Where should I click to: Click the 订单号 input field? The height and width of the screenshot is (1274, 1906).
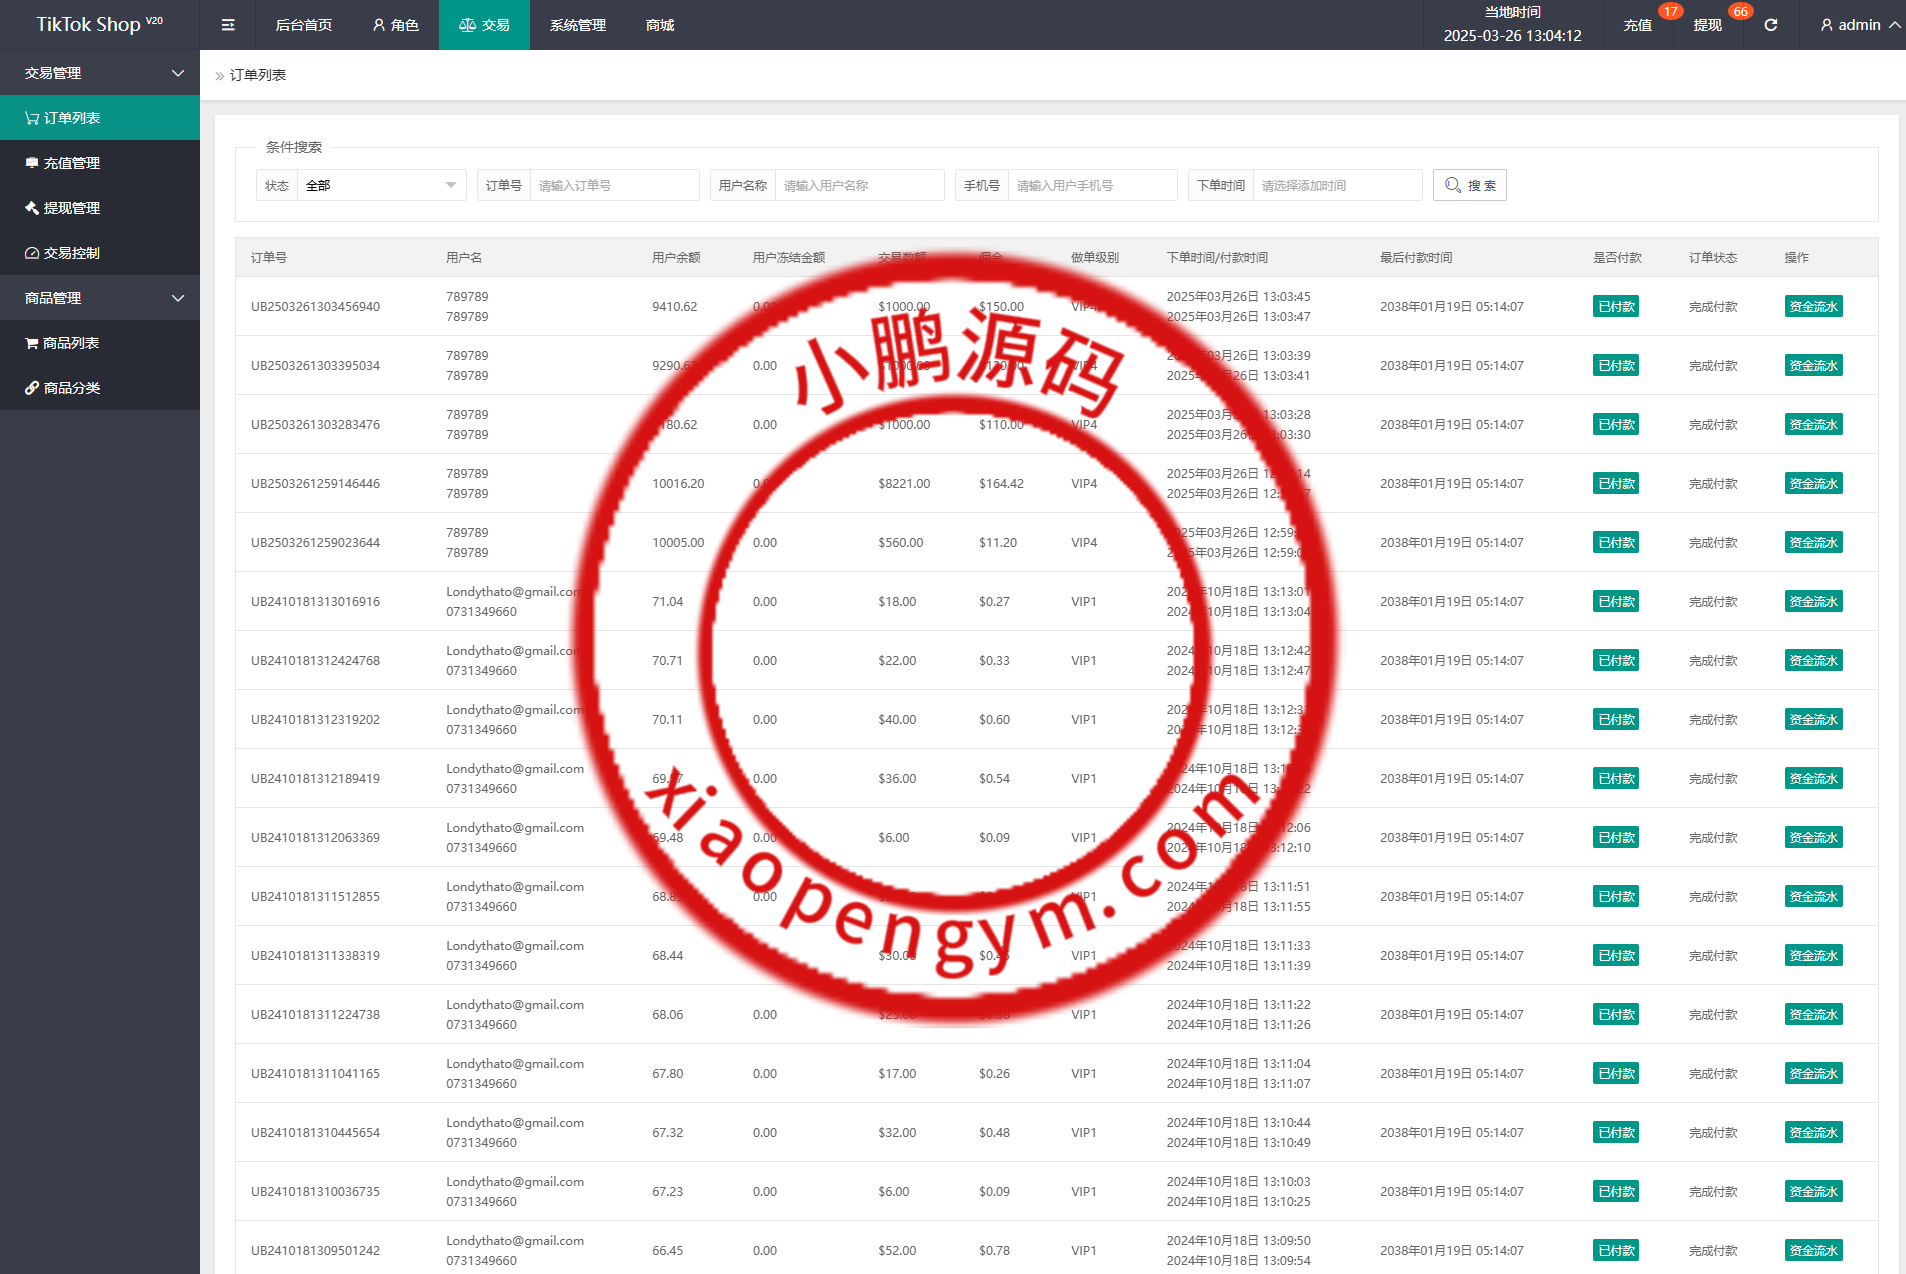613,185
